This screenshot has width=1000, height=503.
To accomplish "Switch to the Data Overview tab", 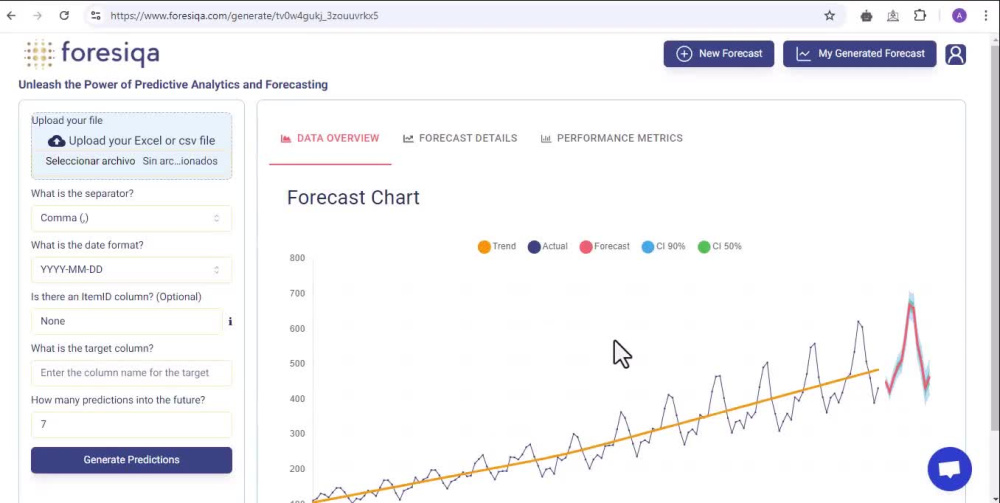I will click(330, 138).
